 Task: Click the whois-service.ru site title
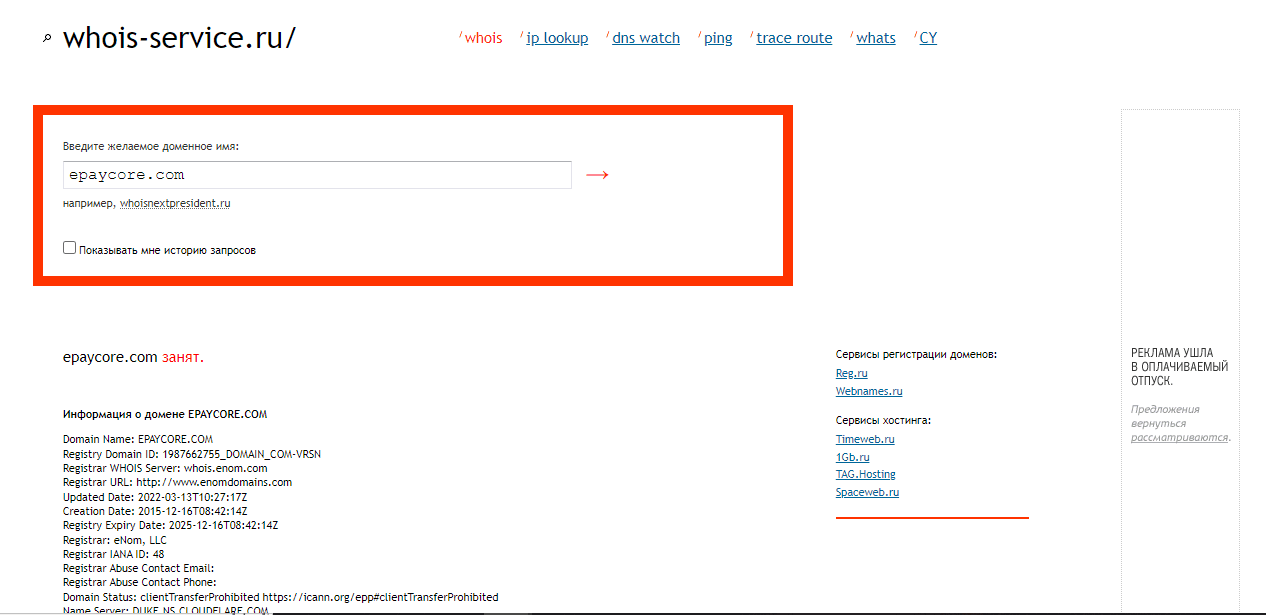179,38
